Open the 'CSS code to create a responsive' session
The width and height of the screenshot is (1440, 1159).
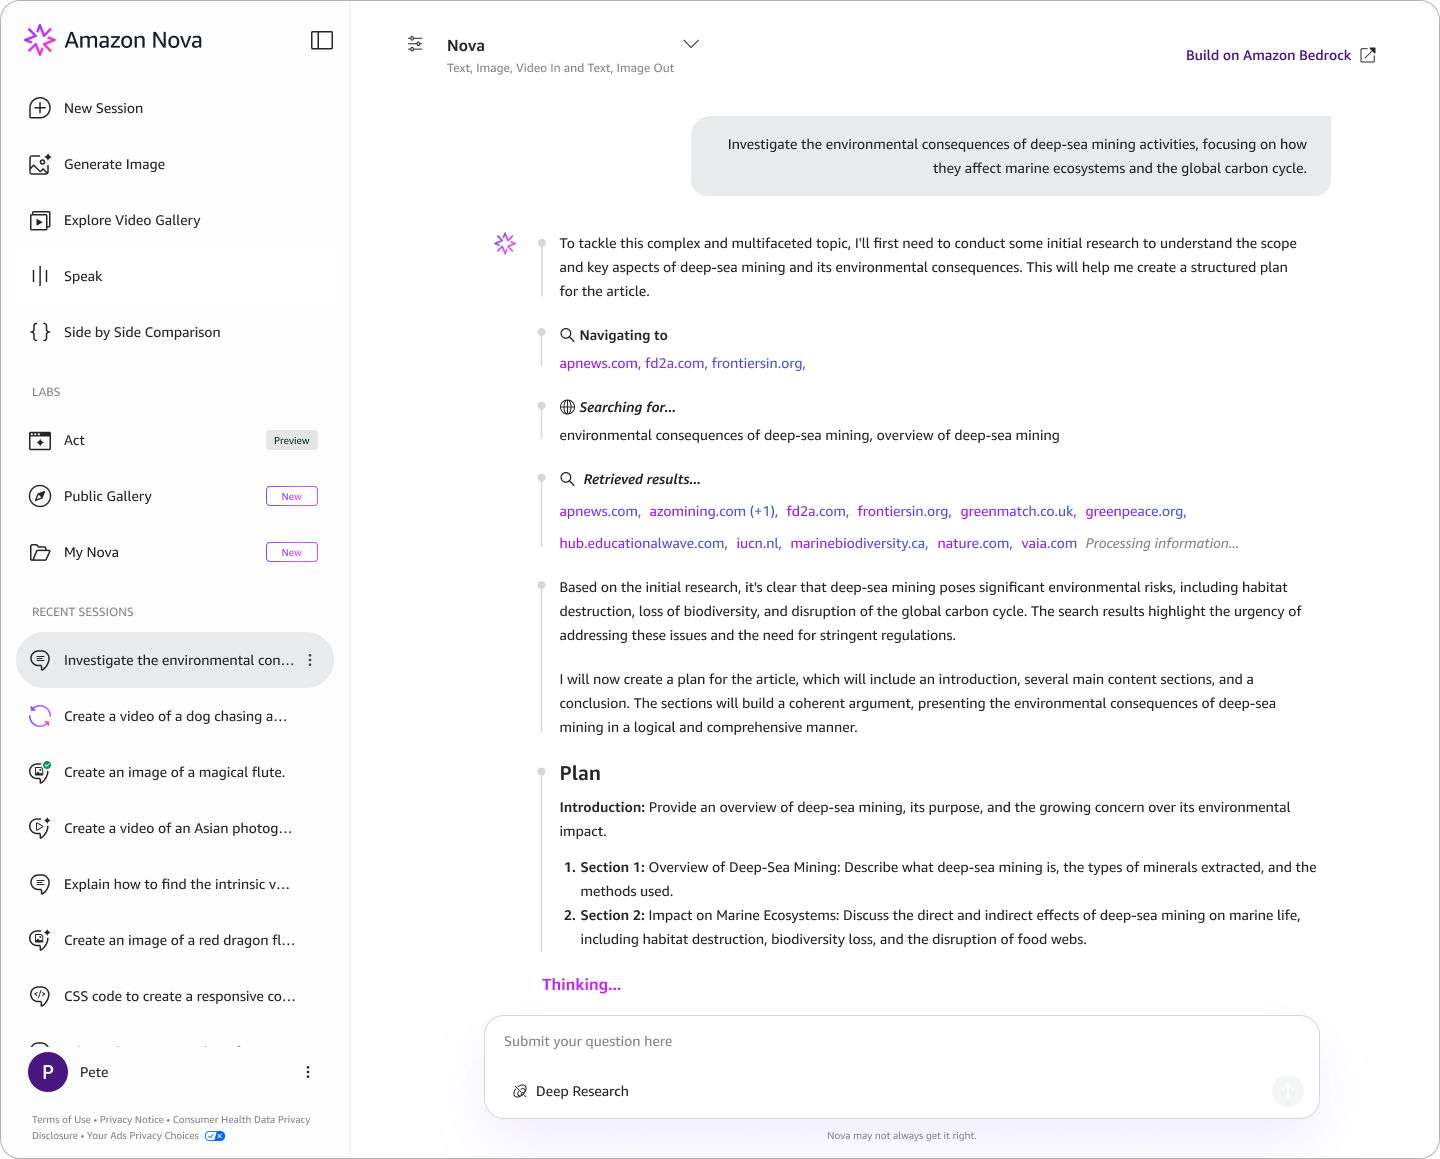click(x=175, y=996)
